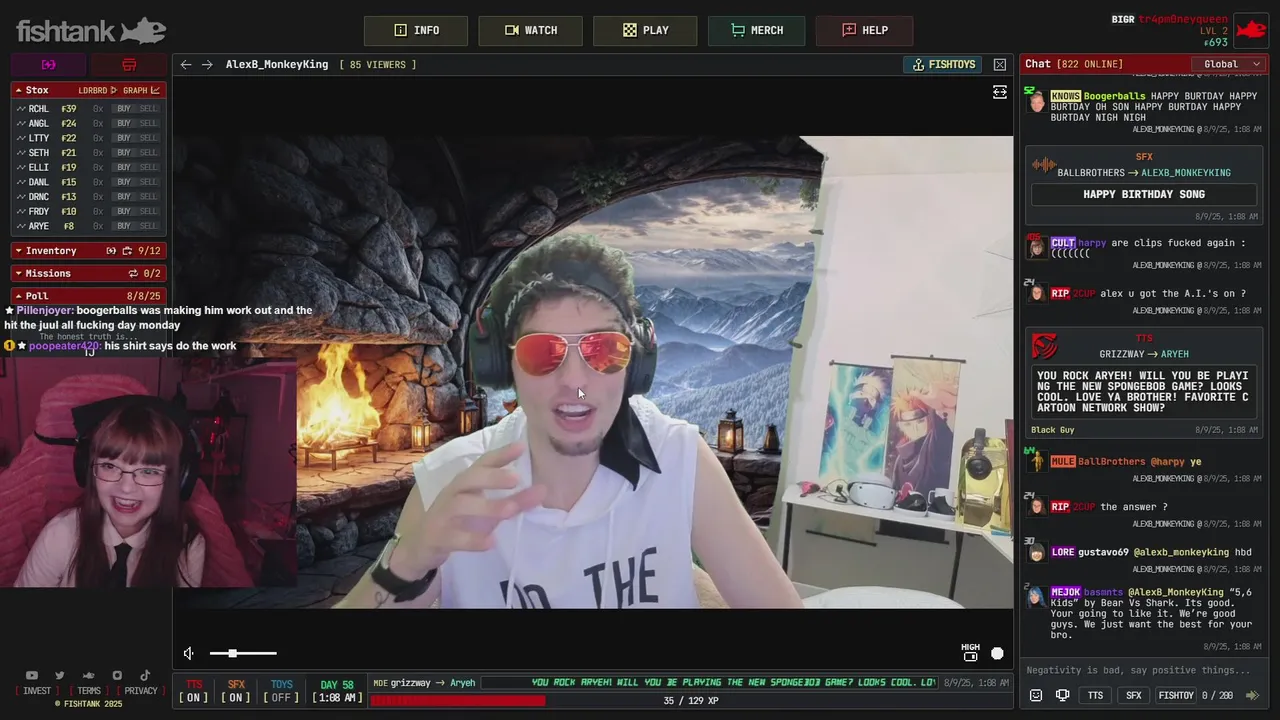The image size is (1280, 720).
Task: Change the HIGH video quality setting
Action: (x=970, y=652)
